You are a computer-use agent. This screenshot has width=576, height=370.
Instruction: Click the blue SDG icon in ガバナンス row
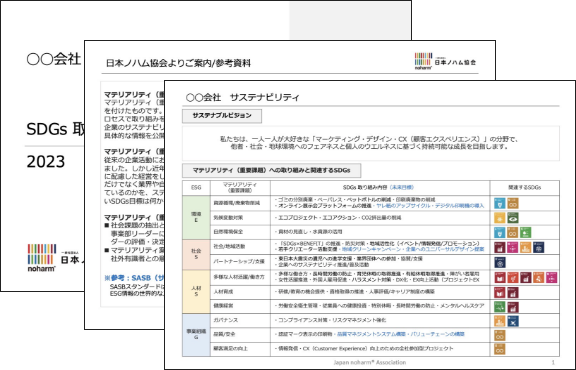(512, 321)
